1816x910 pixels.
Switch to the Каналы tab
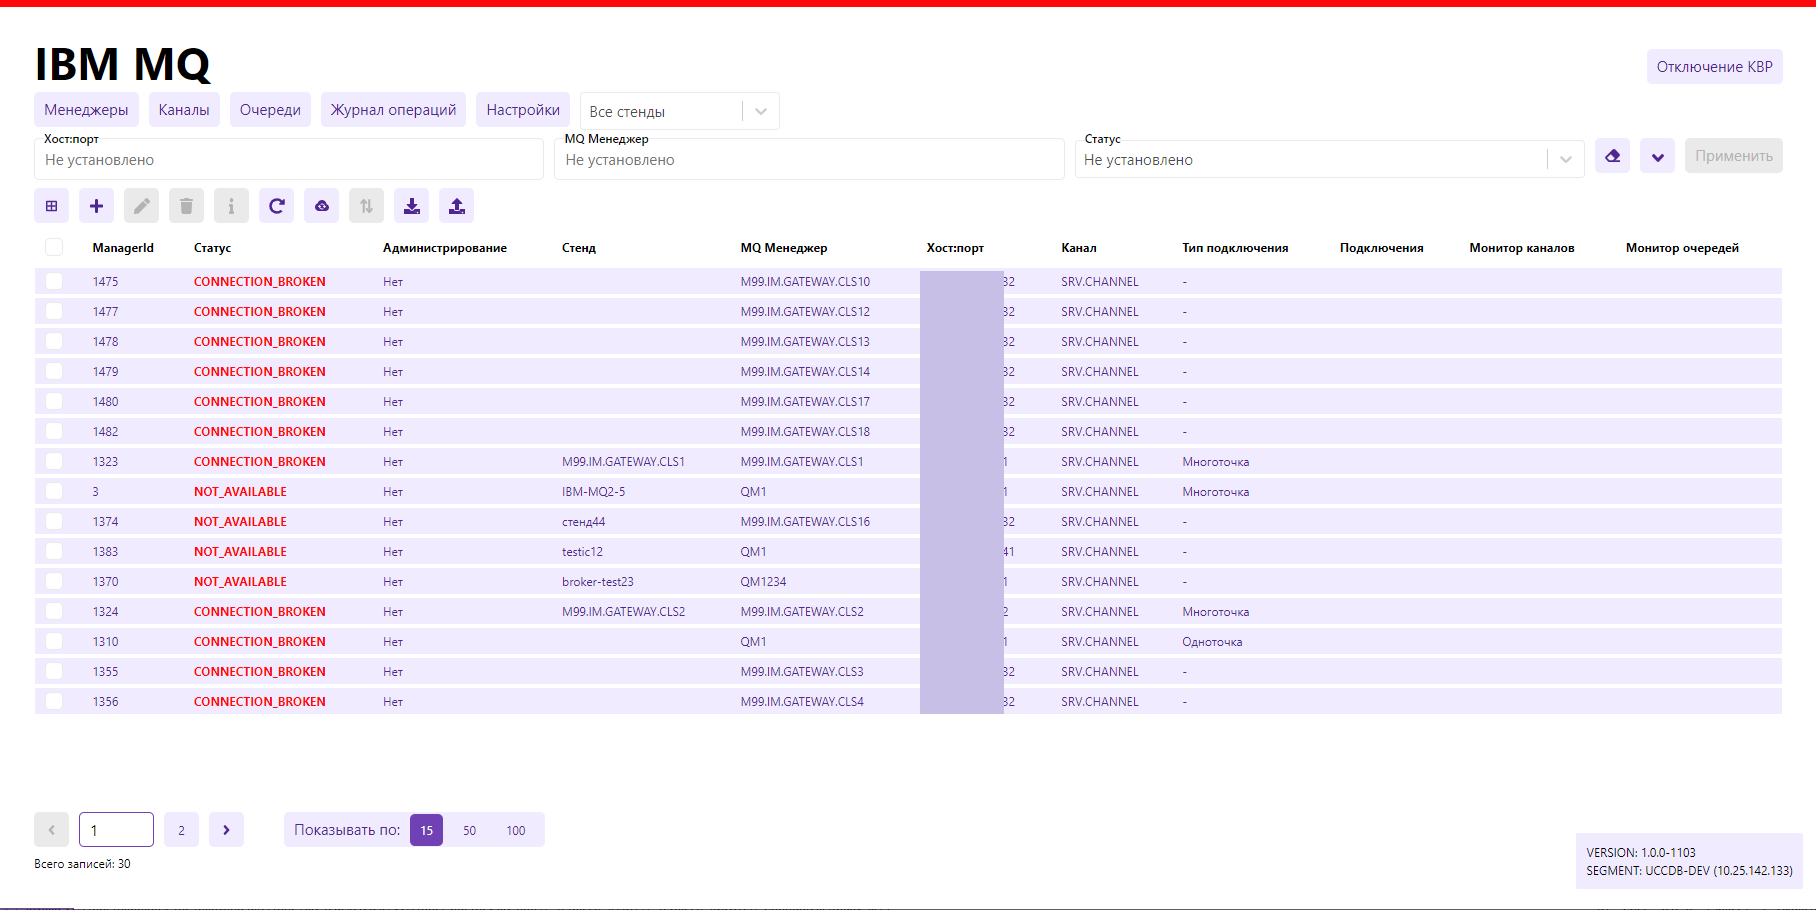[184, 110]
